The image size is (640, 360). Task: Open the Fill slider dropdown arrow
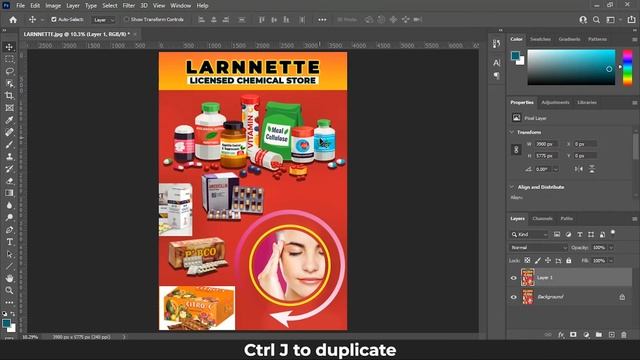point(611,260)
